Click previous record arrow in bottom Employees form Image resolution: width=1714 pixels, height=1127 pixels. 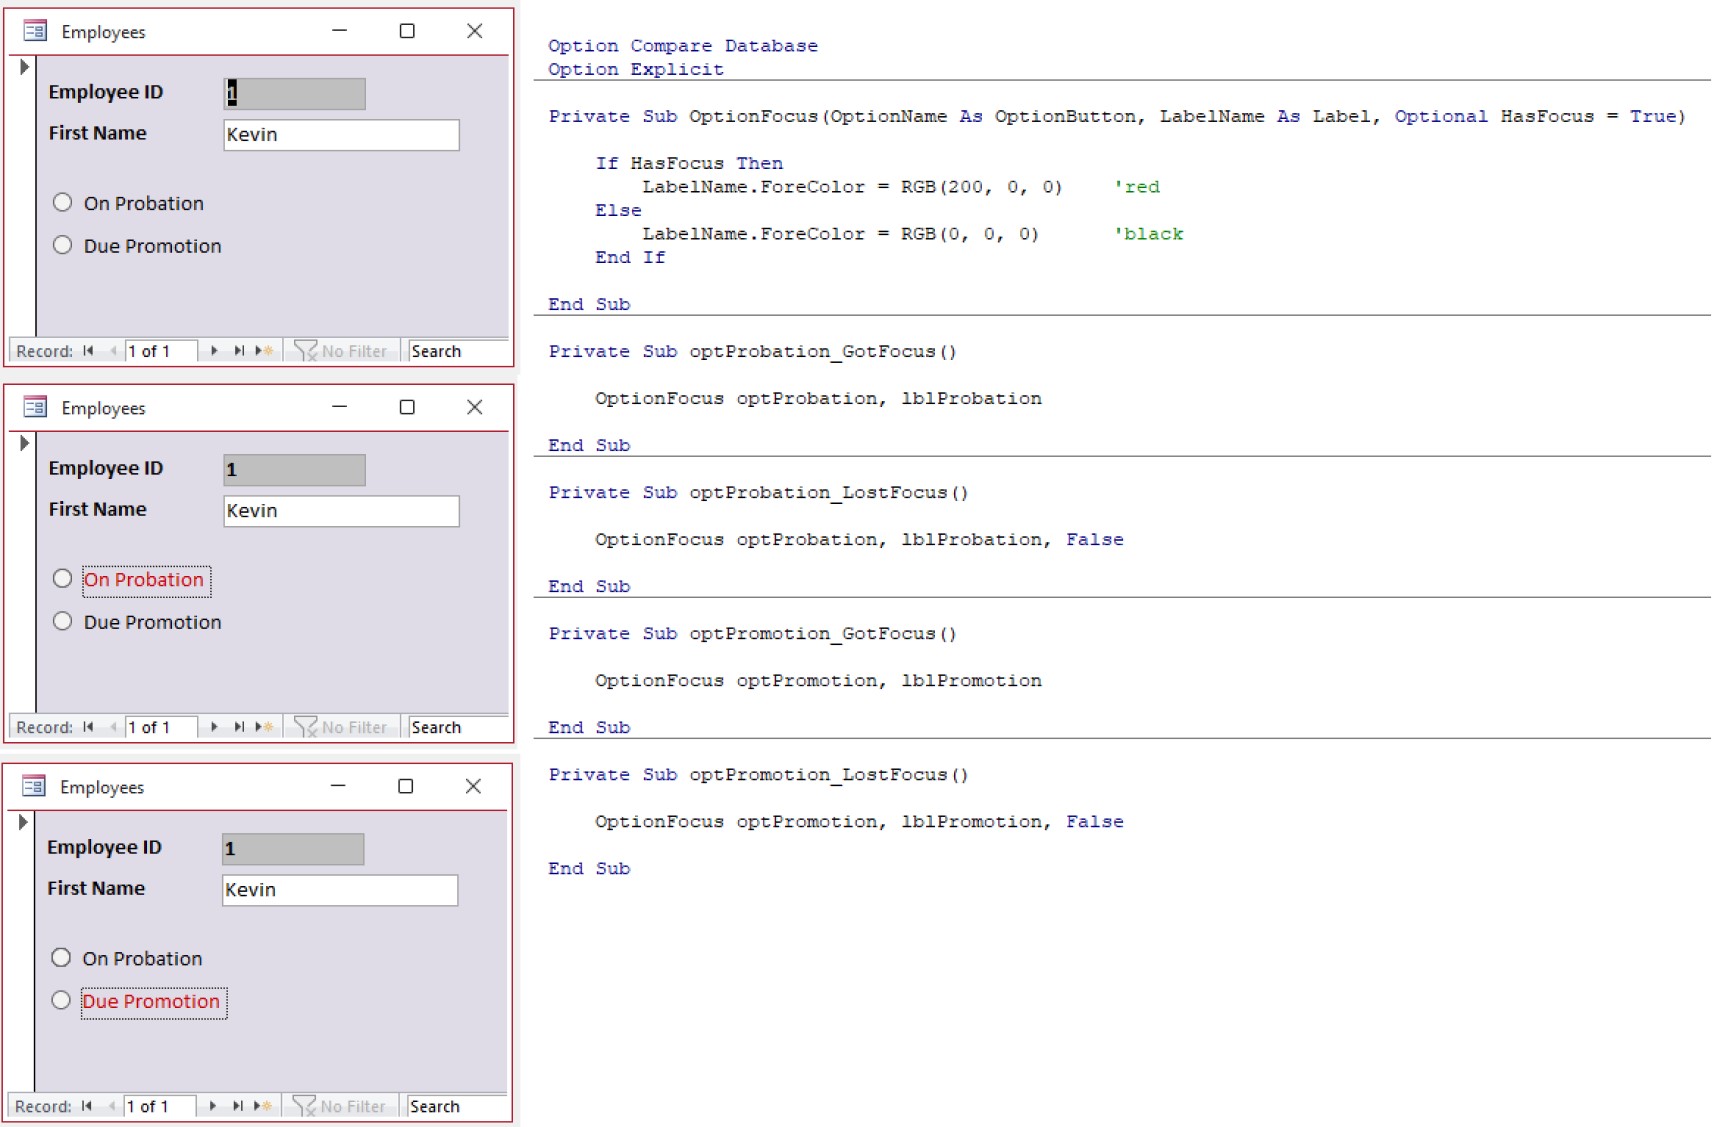click(112, 1106)
